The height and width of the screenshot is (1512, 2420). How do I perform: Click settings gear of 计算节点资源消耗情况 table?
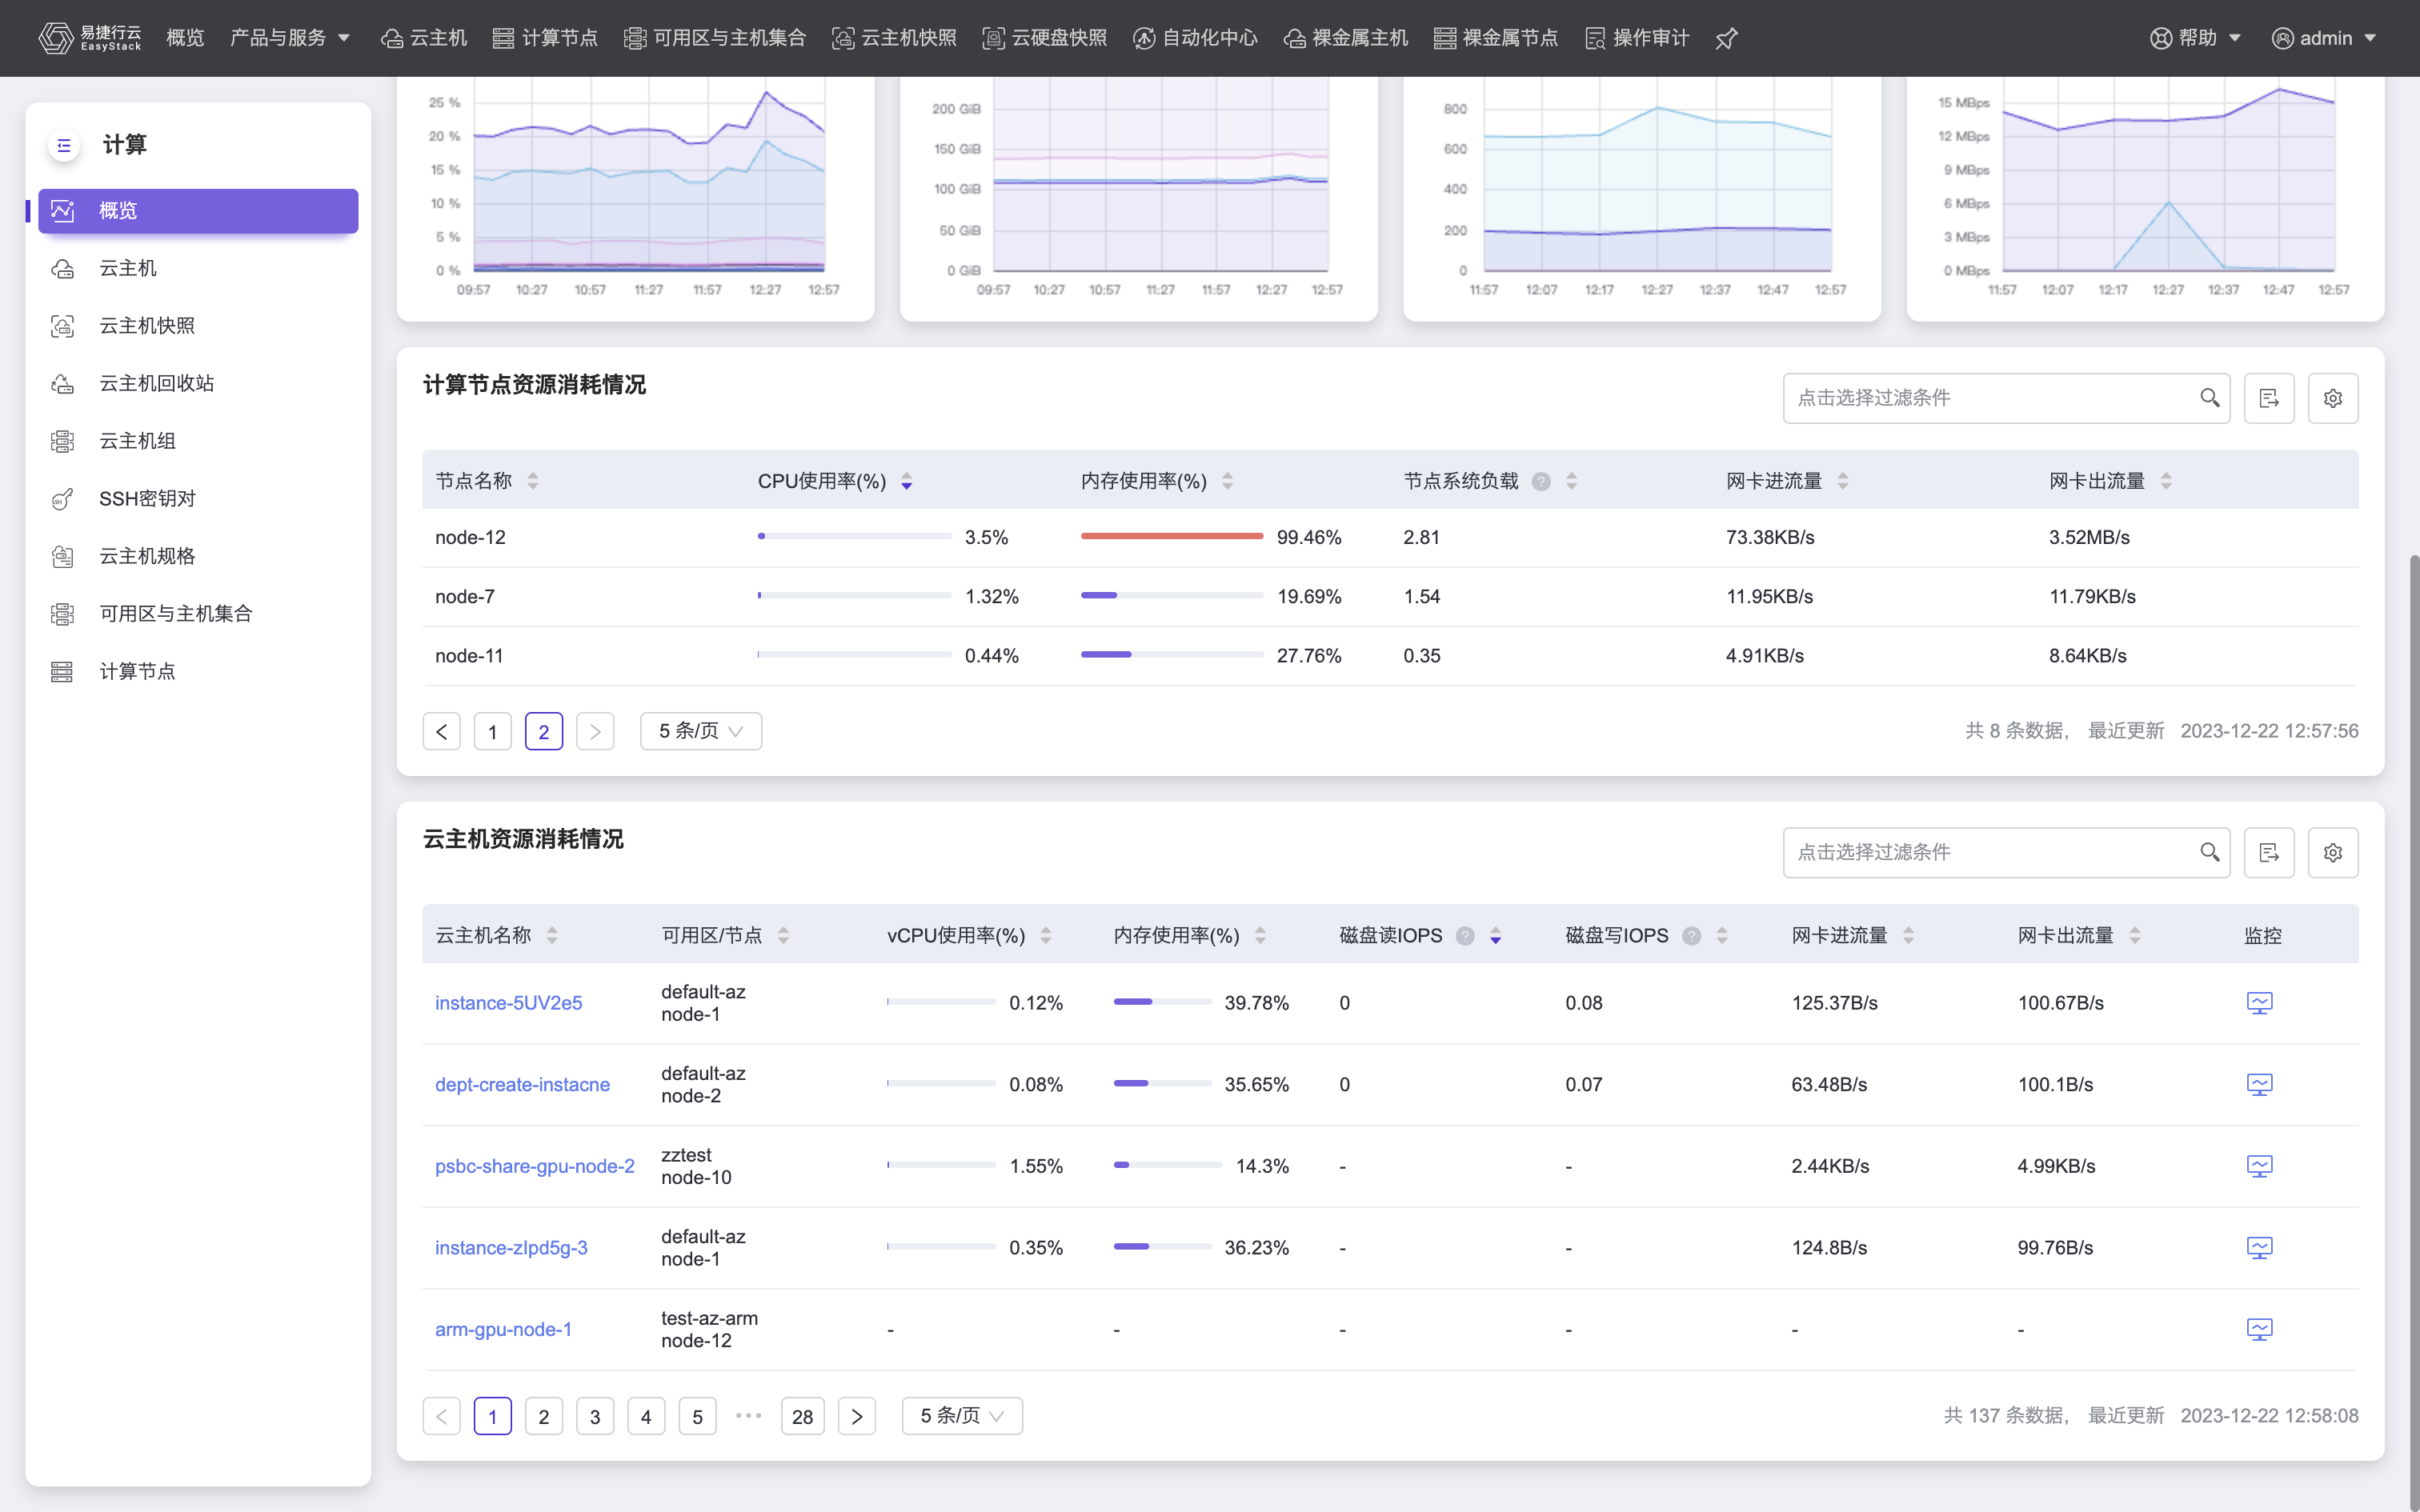(2332, 398)
